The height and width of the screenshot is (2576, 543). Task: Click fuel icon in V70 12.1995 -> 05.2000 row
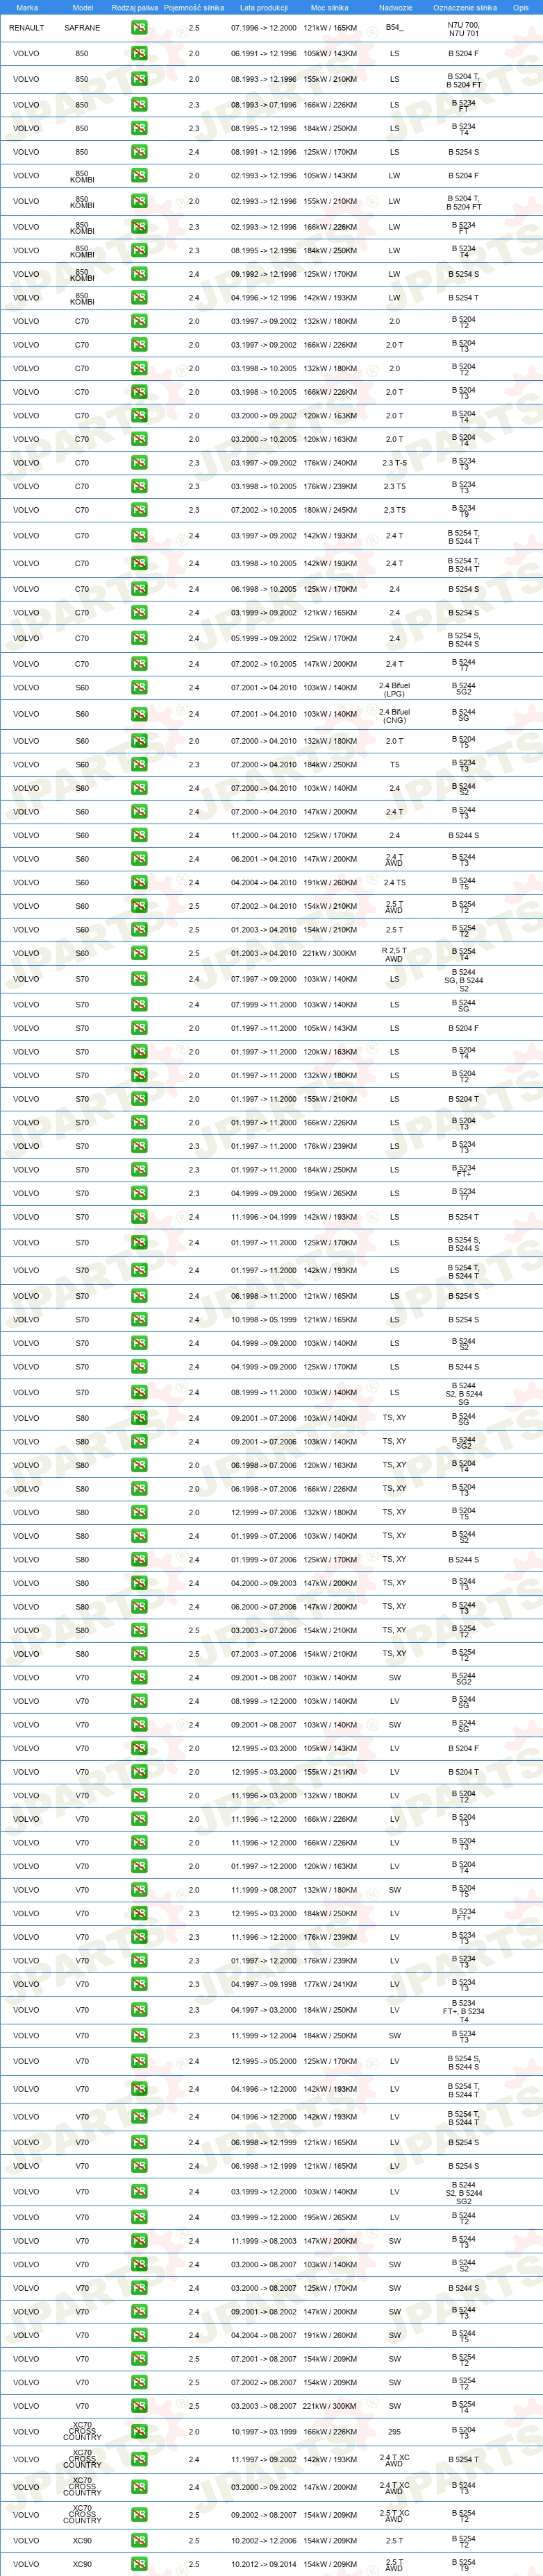(139, 2061)
